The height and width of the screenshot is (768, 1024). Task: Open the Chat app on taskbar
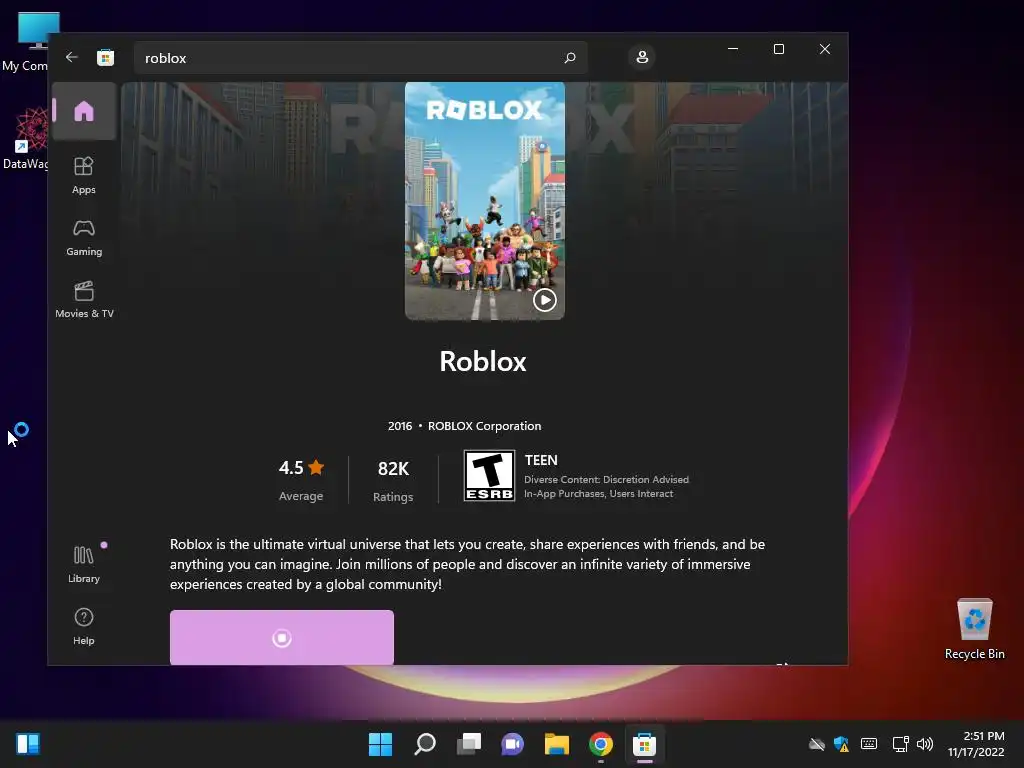point(512,744)
